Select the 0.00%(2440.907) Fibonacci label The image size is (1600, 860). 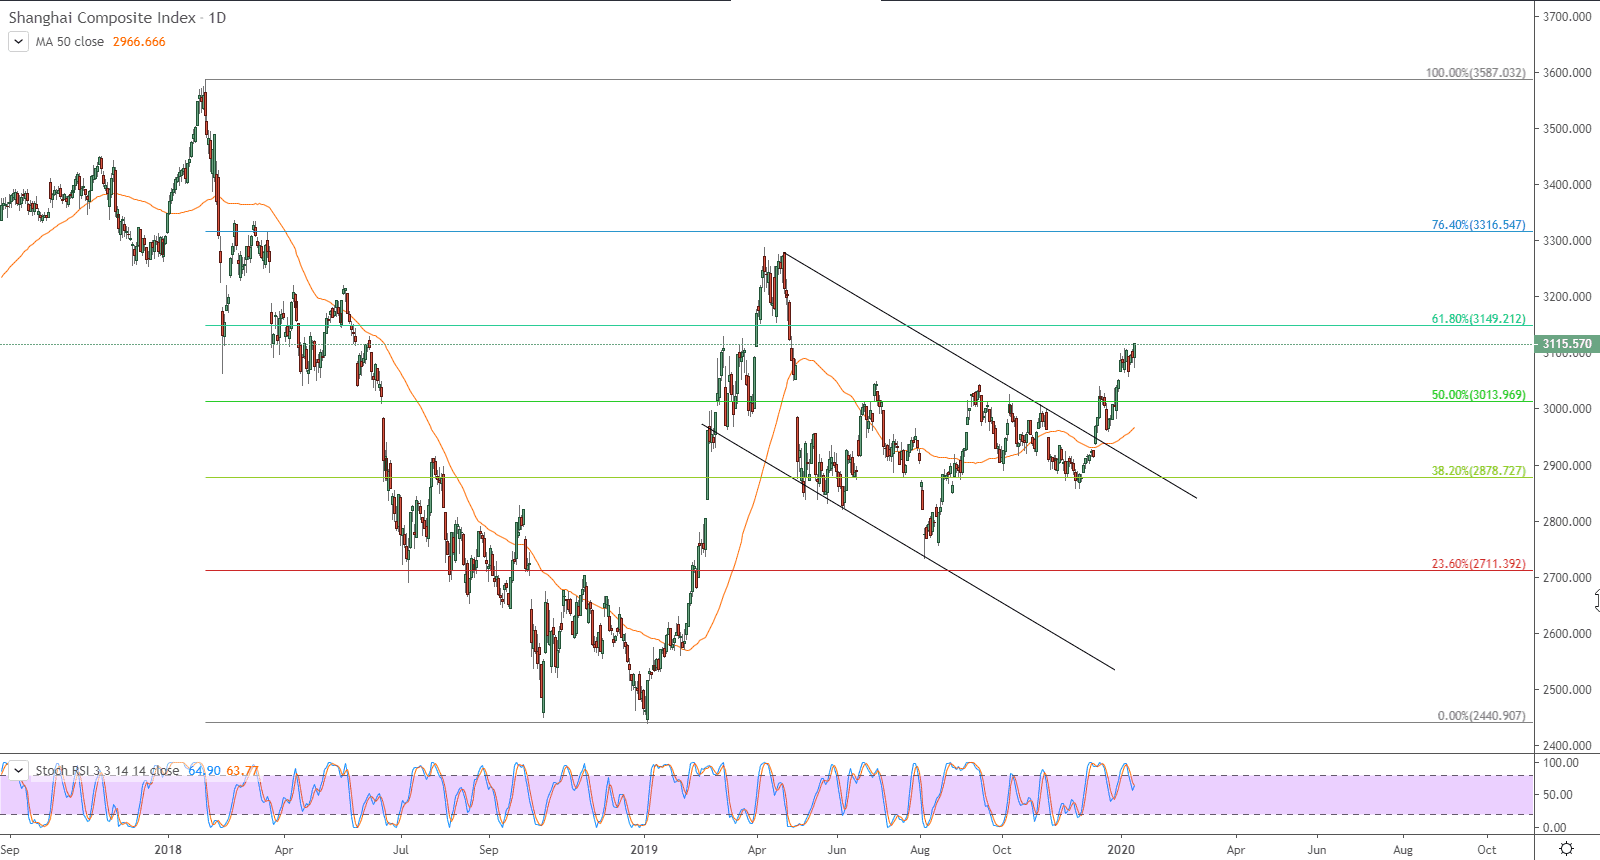click(1482, 716)
